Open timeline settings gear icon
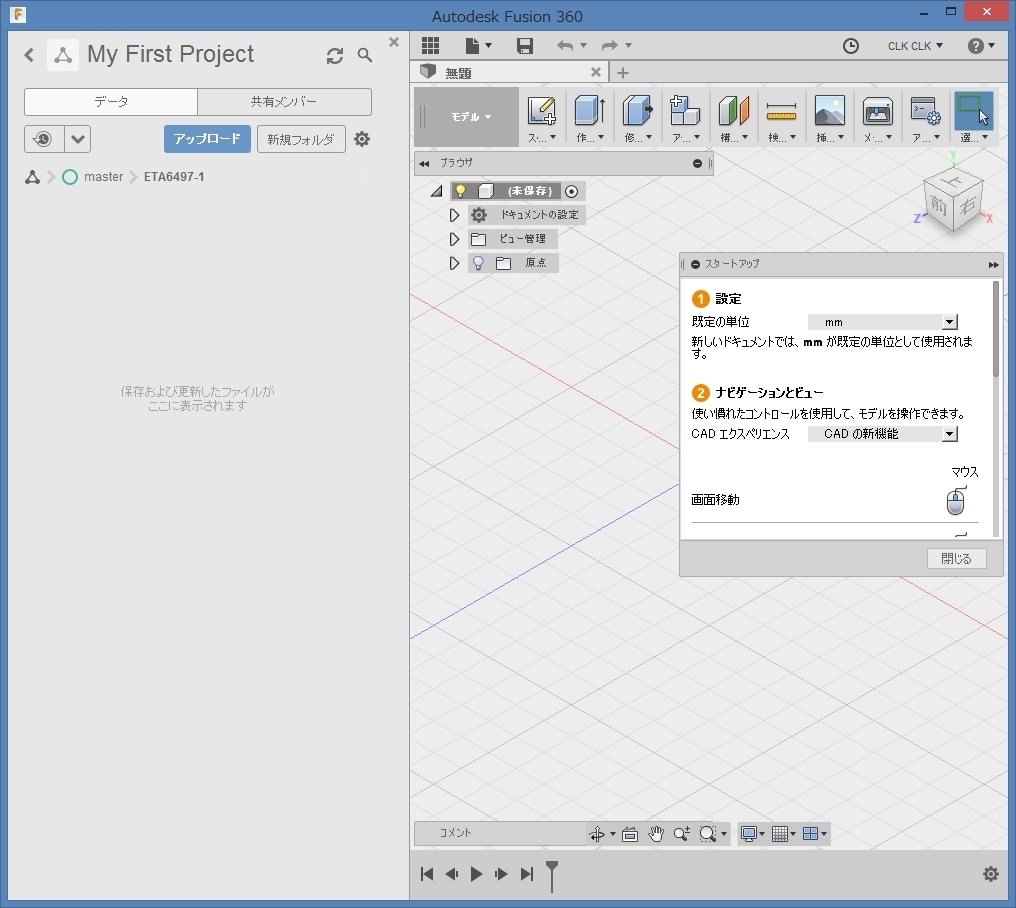The width and height of the screenshot is (1016, 908). (990, 874)
